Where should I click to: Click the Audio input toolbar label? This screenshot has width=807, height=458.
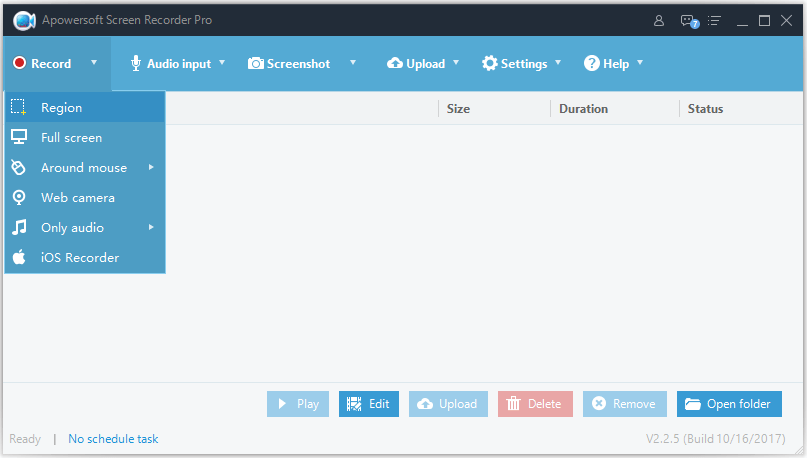pos(179,64)
